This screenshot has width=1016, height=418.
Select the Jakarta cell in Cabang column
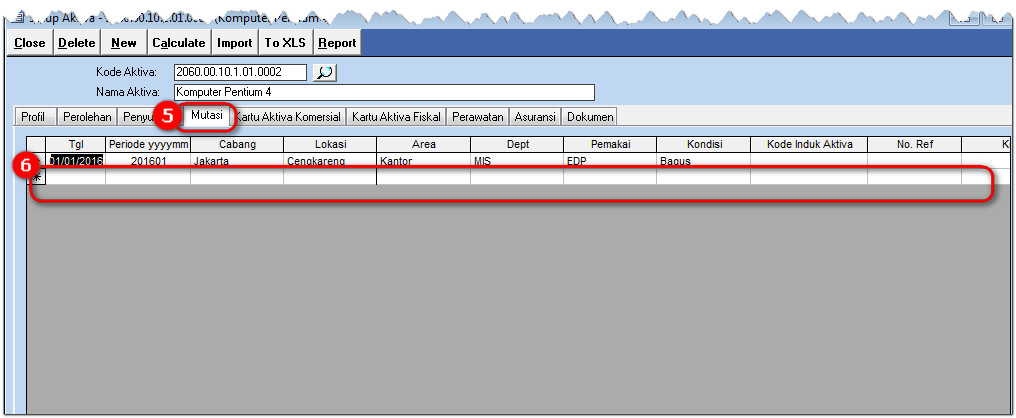click(236, 161)
